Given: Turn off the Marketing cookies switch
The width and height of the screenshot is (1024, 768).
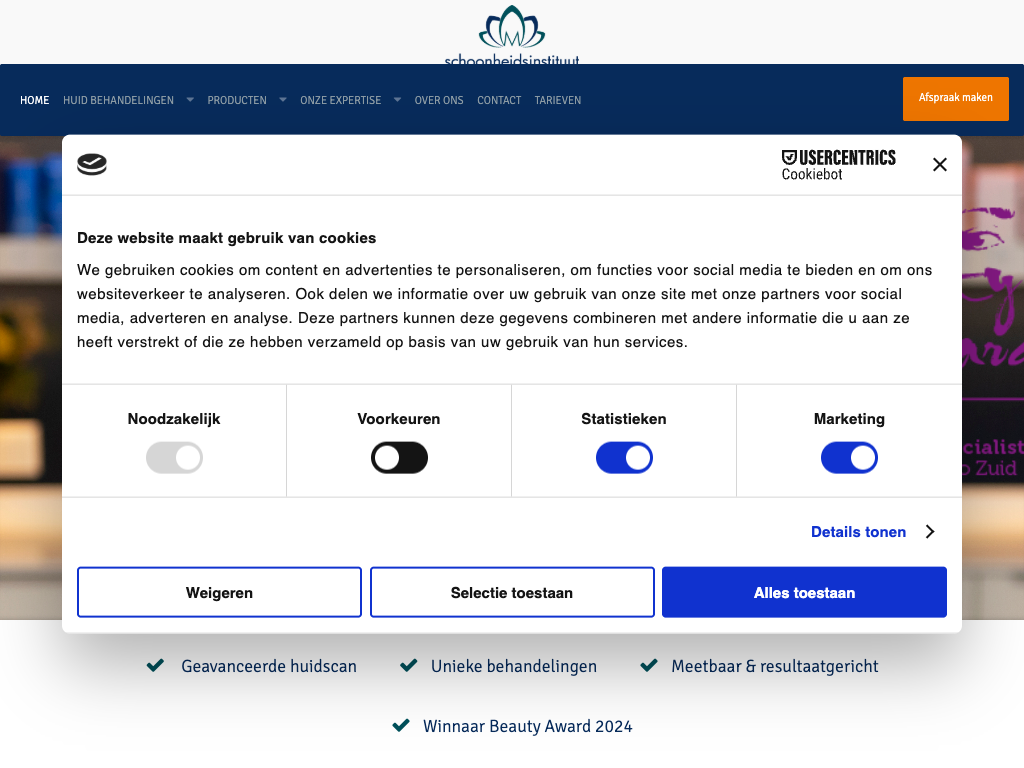Looking at the screenshot, I should pyautogui.click(x=849, y=458).
